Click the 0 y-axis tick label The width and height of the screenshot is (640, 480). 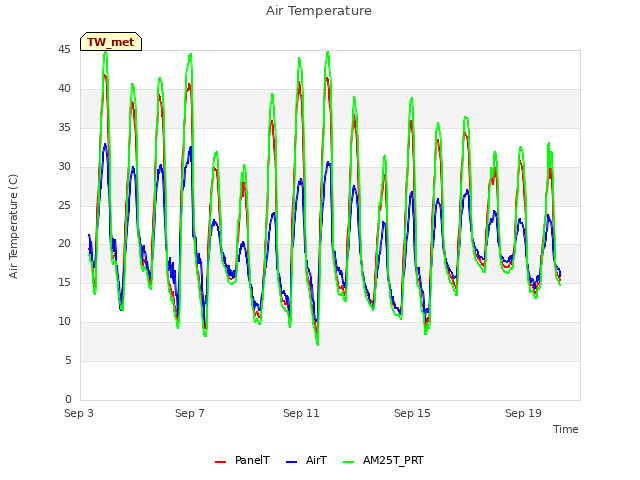[68, 399]
